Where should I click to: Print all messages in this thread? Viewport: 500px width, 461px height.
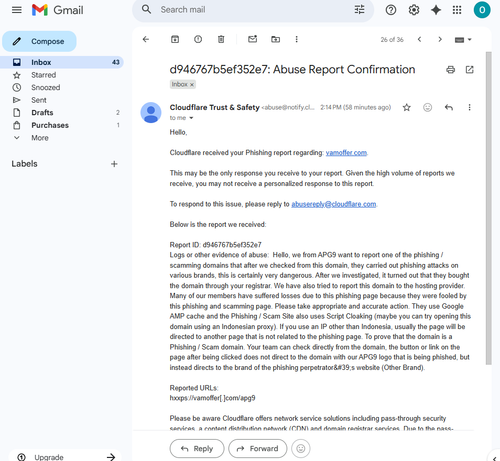451,70
